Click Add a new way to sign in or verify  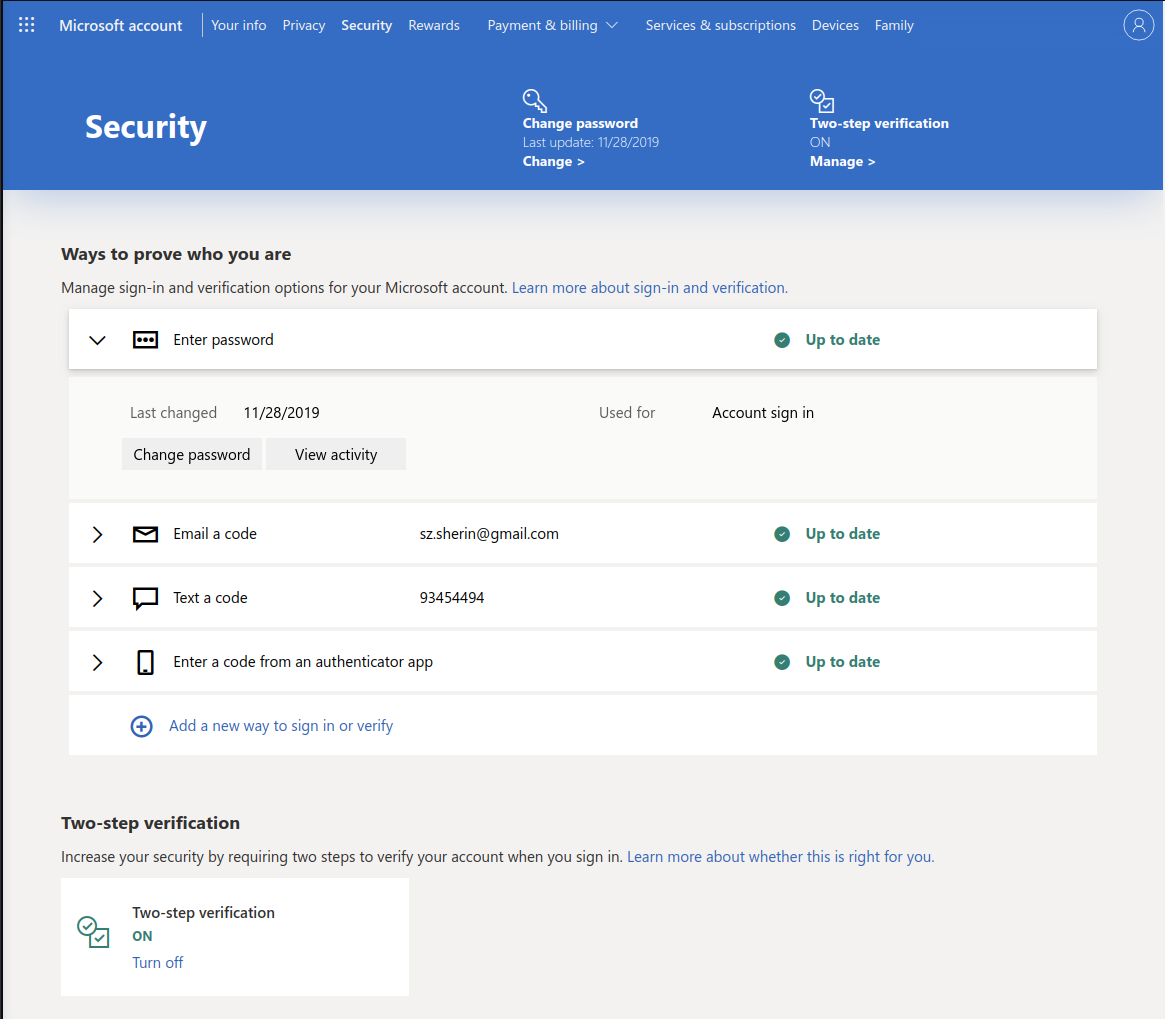pyautogui.click(x=281, y=726)
